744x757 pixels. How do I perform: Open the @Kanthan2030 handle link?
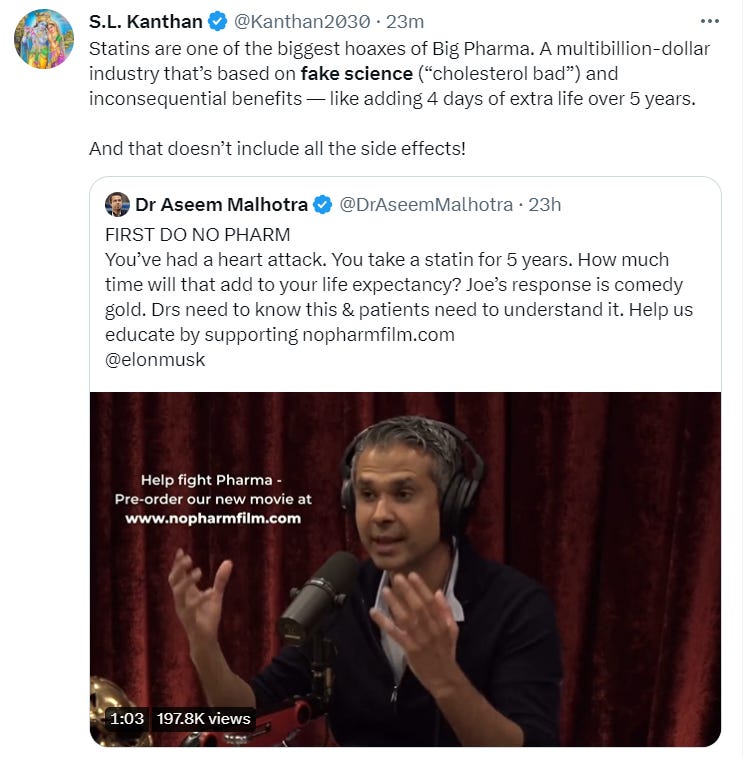click(x=302, y=22)
